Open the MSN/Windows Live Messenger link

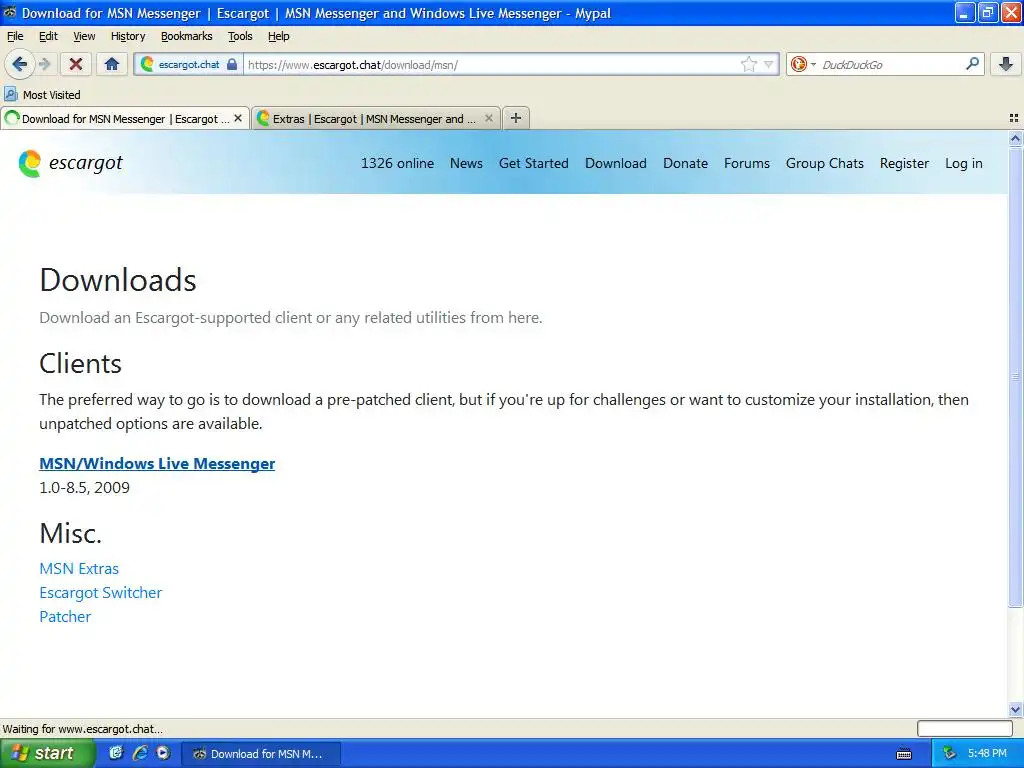point(157,464)
